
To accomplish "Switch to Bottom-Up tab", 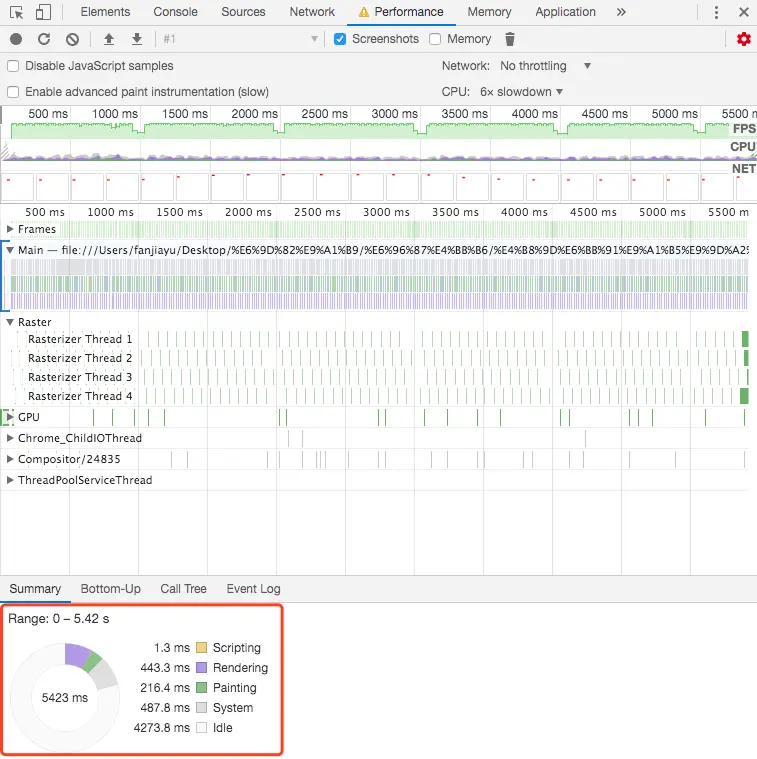I will [x=110, y=589].
